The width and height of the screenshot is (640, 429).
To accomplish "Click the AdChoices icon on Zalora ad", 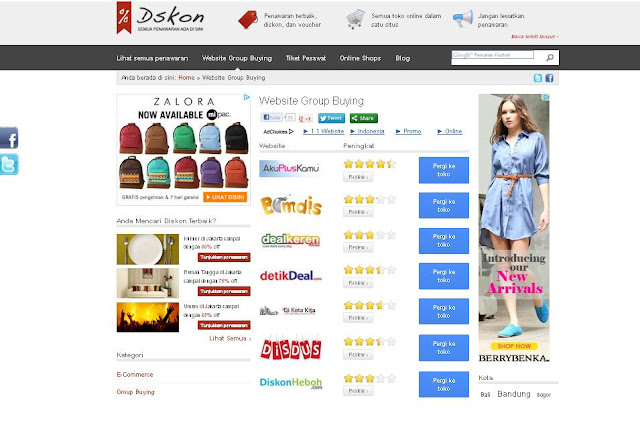I will pos(247,97).
